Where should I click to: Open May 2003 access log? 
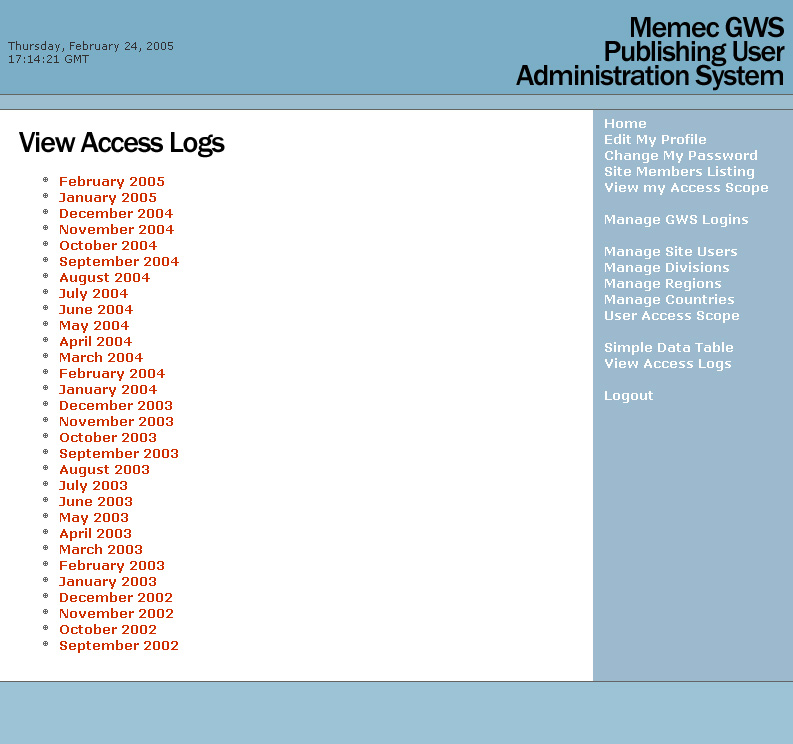click(94, 517)
